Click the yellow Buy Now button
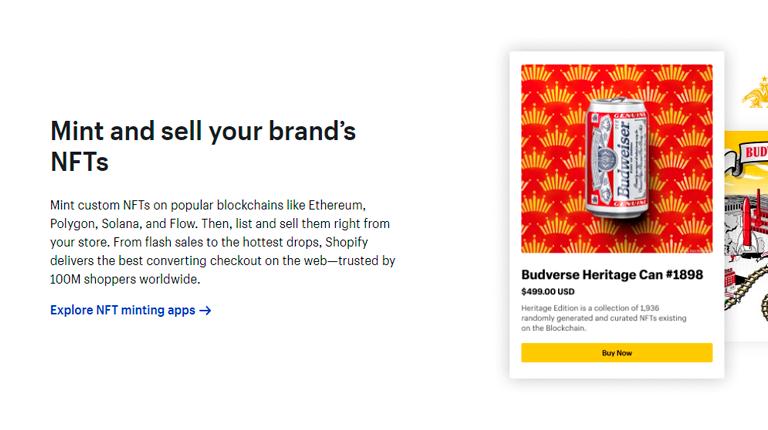 point(617,353)
